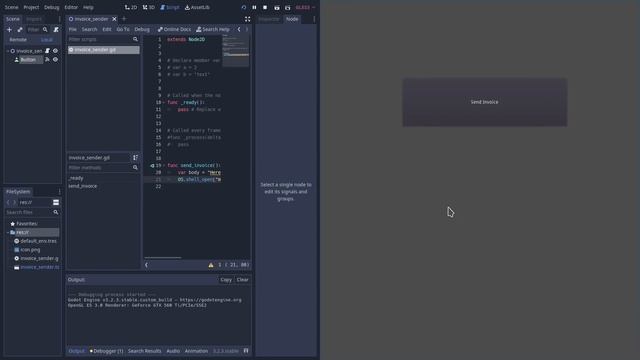Toggle FileSystem split mode icon
The height and width of the screenshot is (360, 640).
[x=56, y=202]
